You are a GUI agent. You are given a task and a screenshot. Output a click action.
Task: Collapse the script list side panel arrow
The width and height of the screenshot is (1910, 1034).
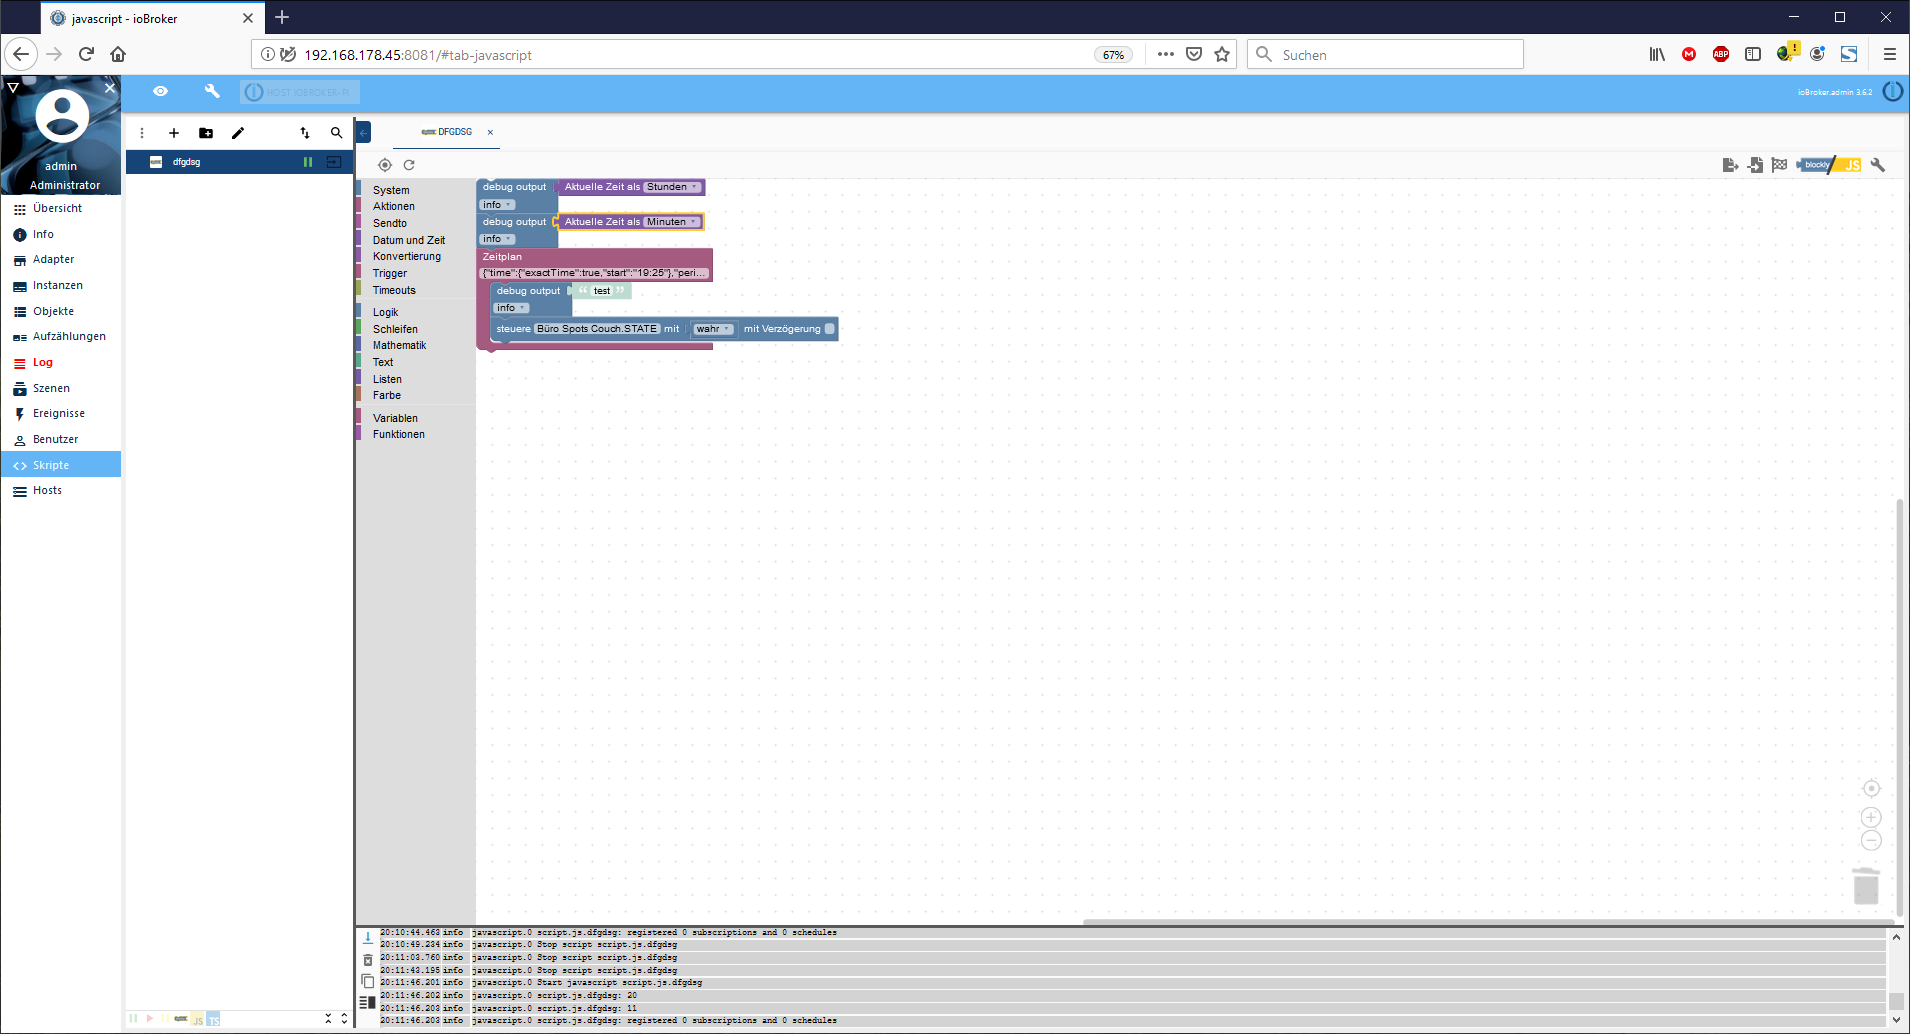coord(364,132)
